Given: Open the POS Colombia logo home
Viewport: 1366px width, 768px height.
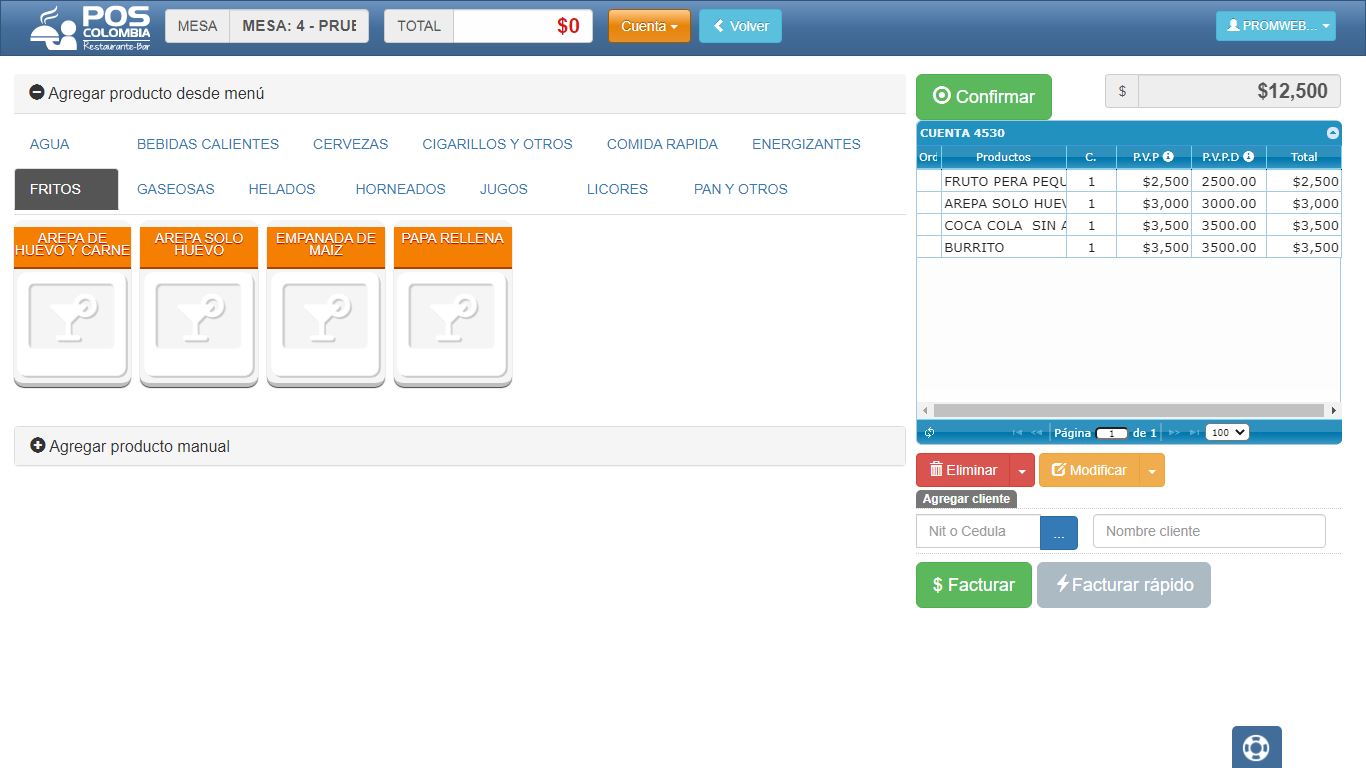Looking at the screenshot, I should (90, 28).
